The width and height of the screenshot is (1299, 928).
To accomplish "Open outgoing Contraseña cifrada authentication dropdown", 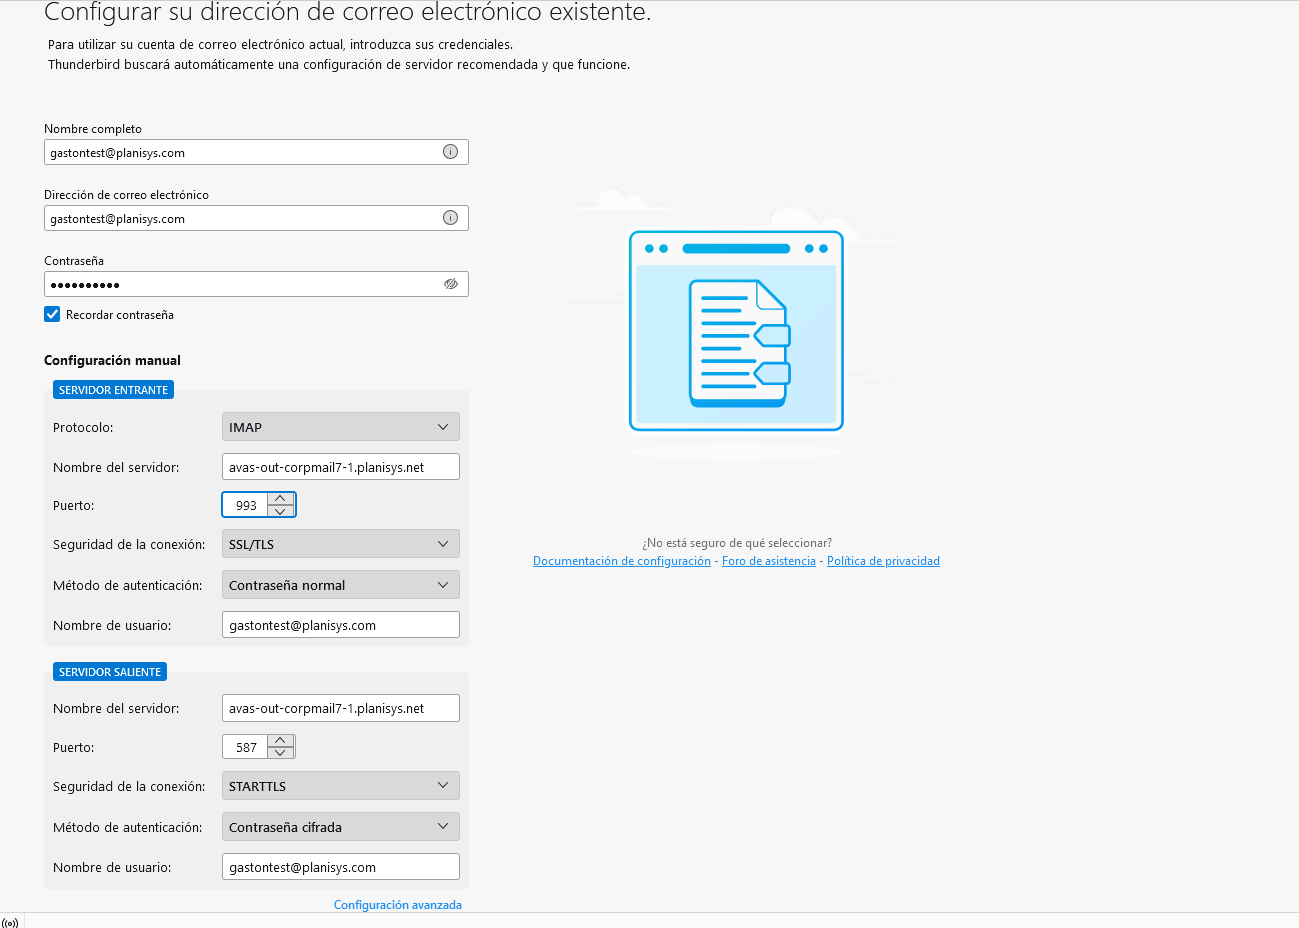I will click(340, 827).
